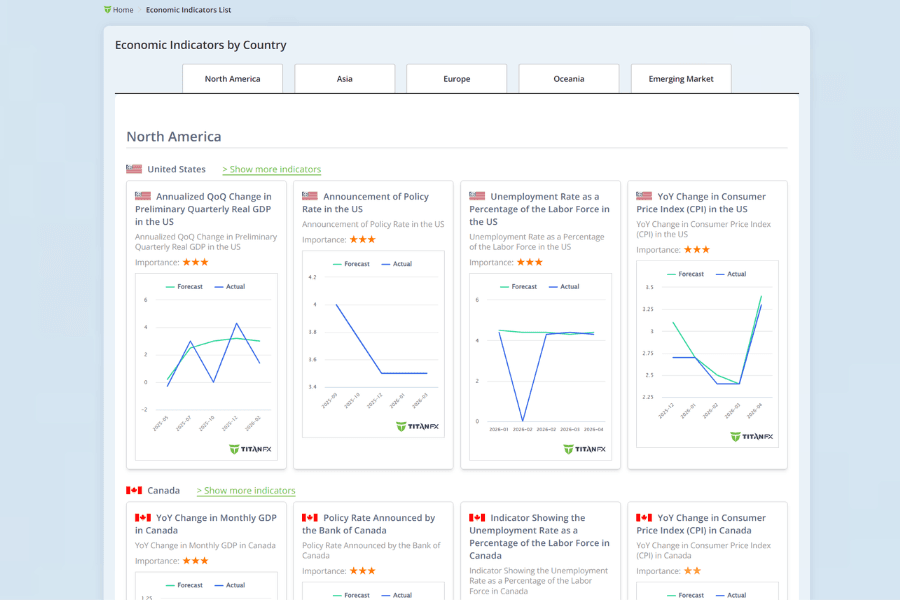
Task: Click importance stars on US Unemployment card
Action: pyautogui.click(x=529, y=262)
